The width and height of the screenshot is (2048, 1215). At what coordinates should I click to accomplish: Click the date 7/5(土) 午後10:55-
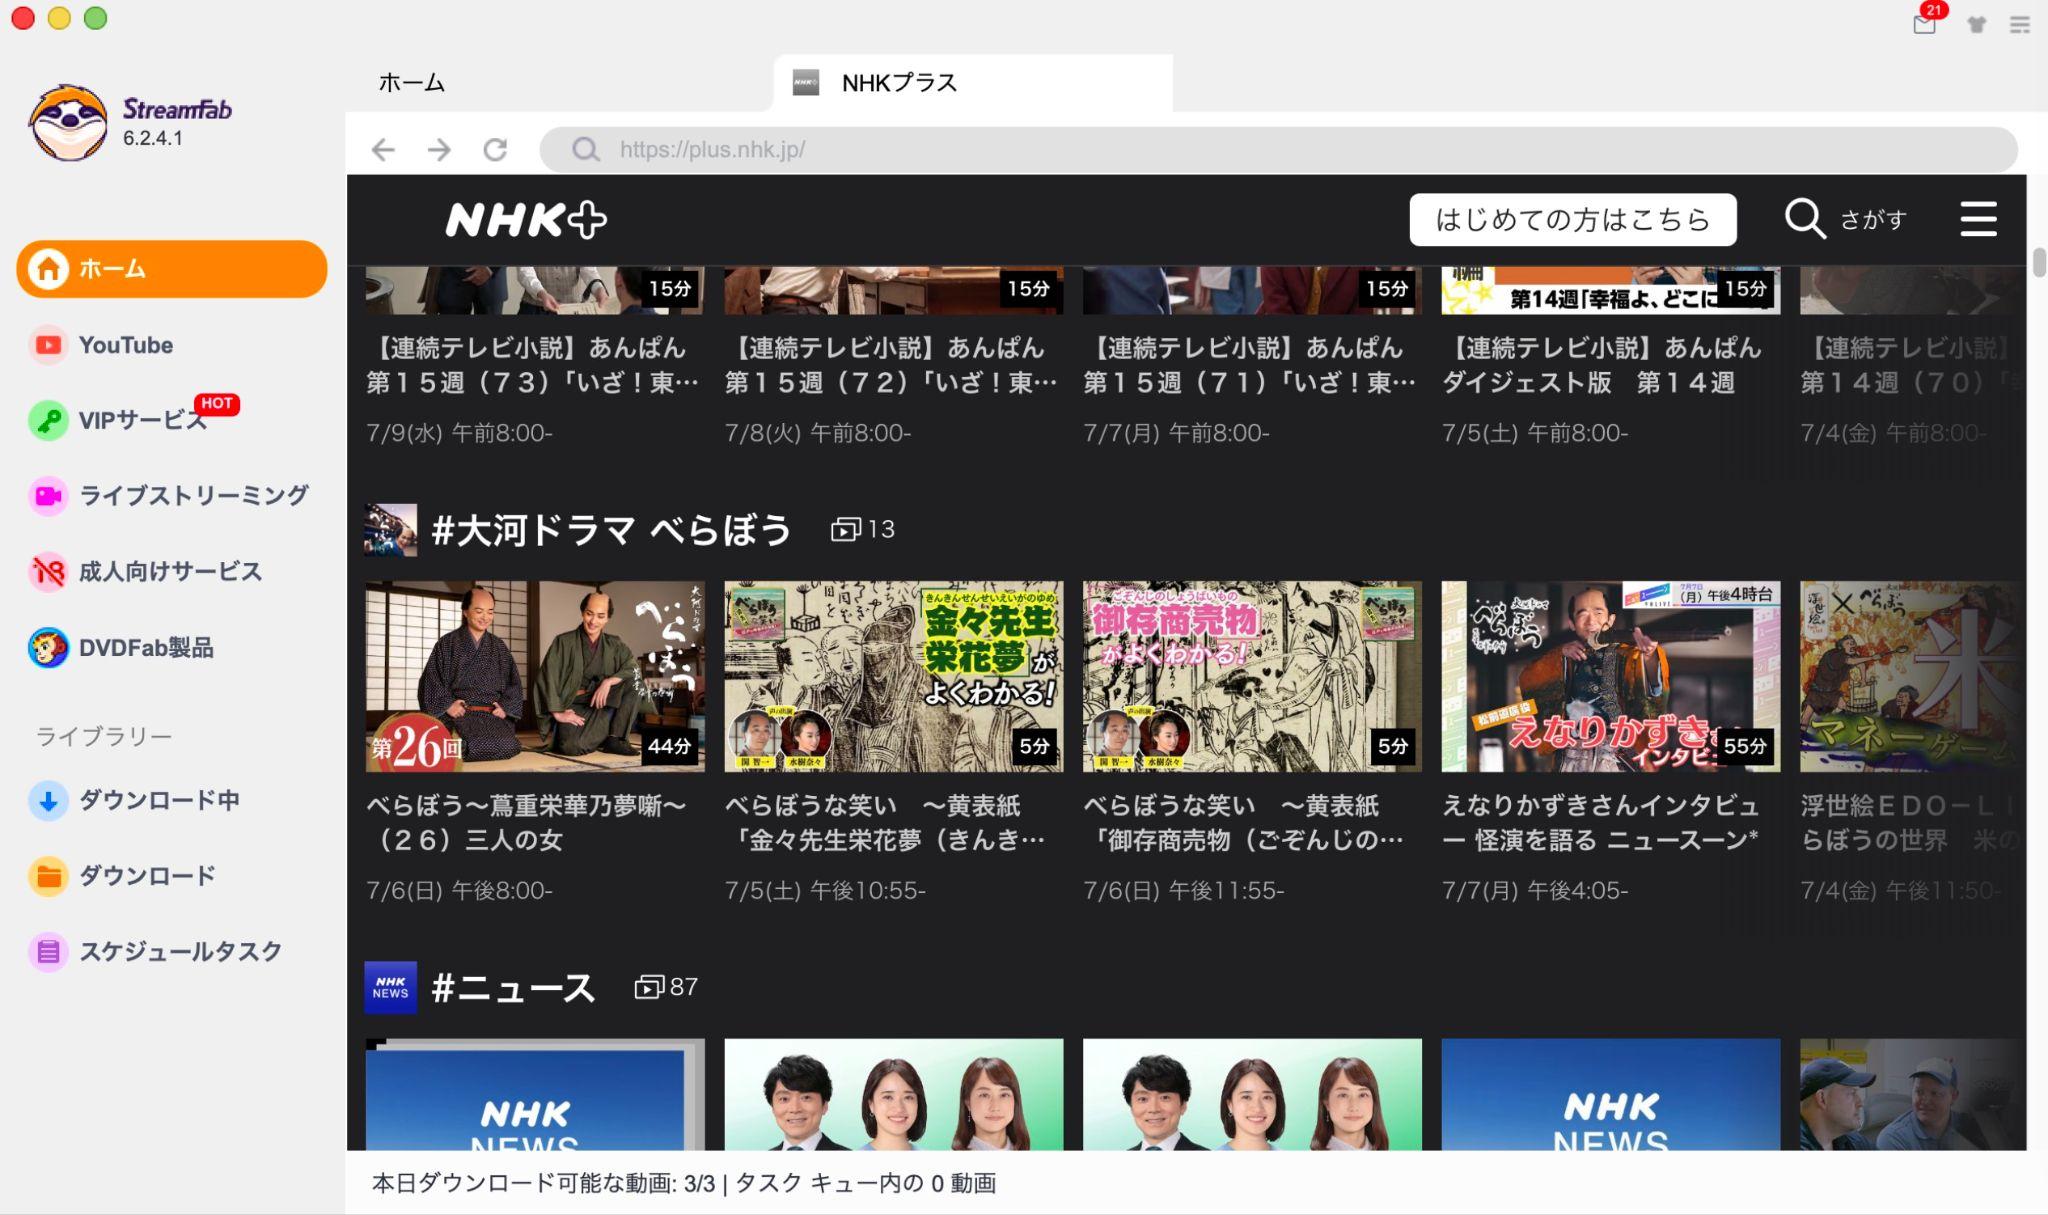click(x=826, y=890)
